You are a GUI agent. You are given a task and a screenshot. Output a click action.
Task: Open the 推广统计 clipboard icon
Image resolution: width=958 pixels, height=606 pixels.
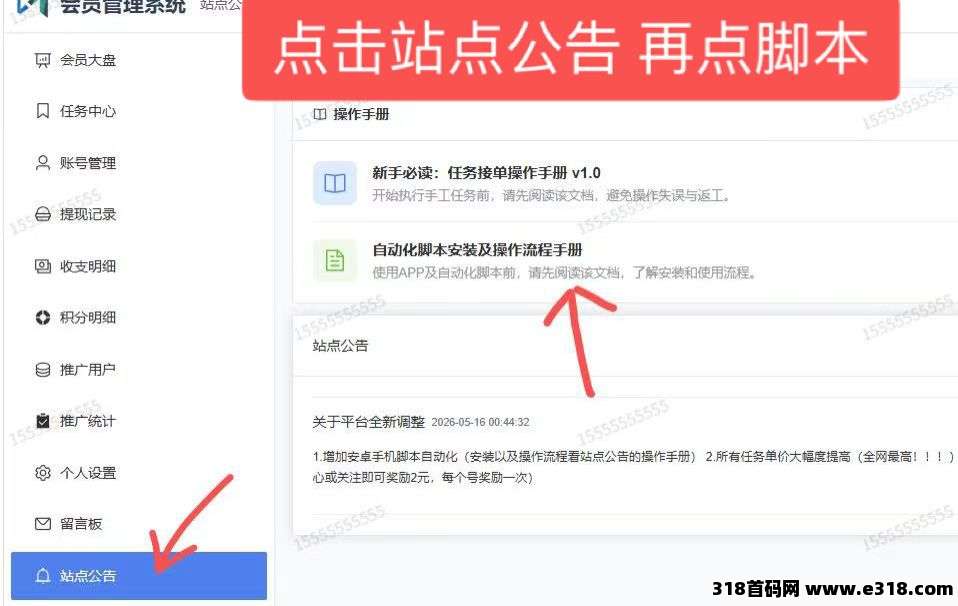(x=42, y=420)
